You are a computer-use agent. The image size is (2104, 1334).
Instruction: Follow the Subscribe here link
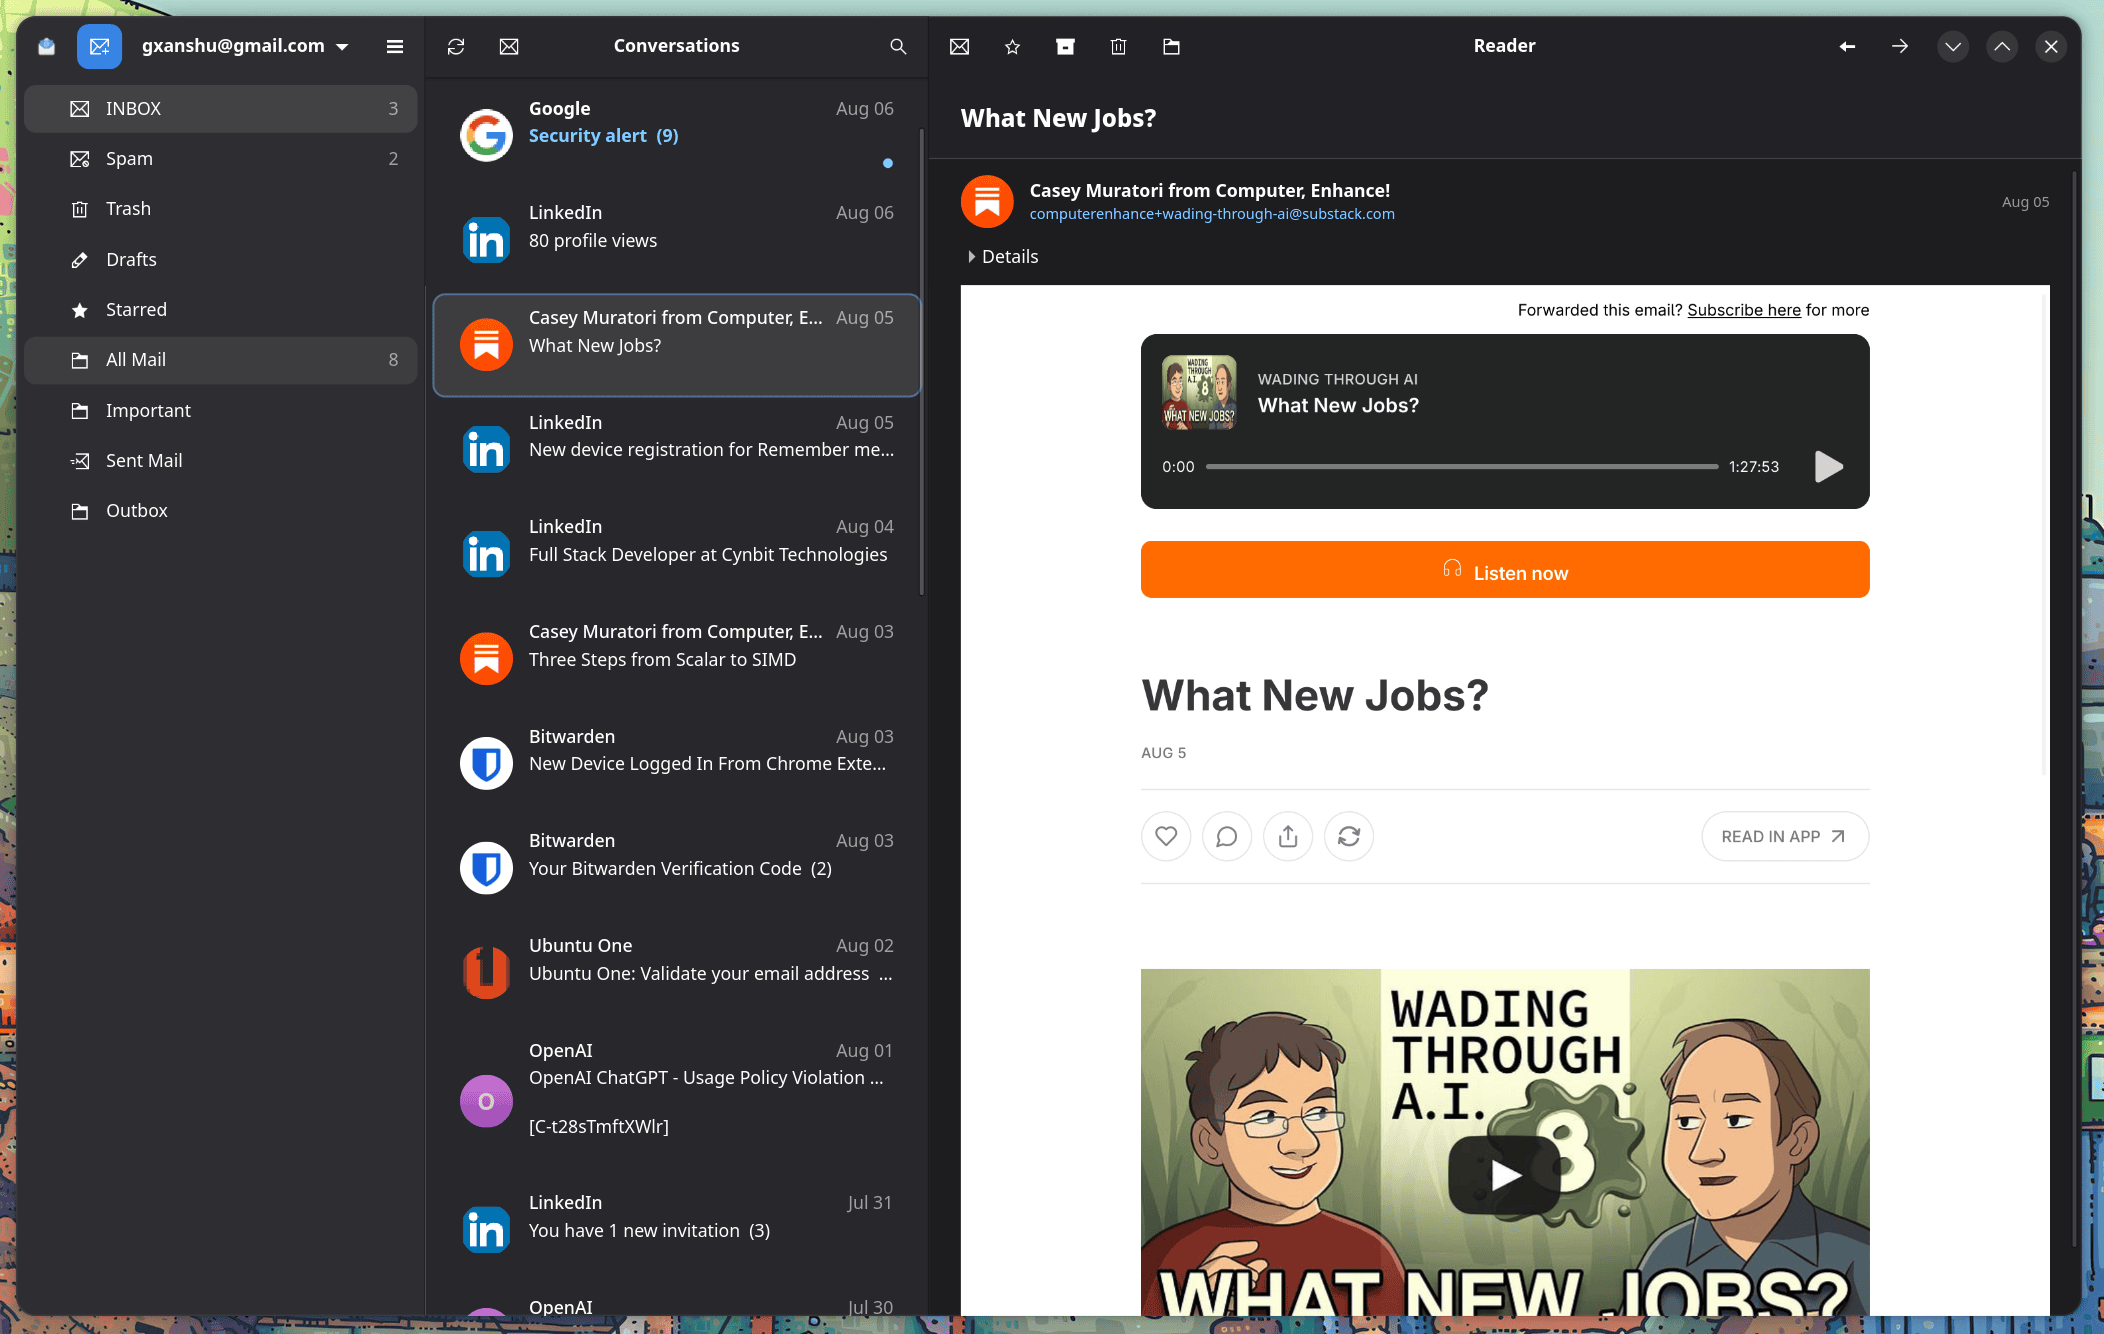click(1744, 310)
